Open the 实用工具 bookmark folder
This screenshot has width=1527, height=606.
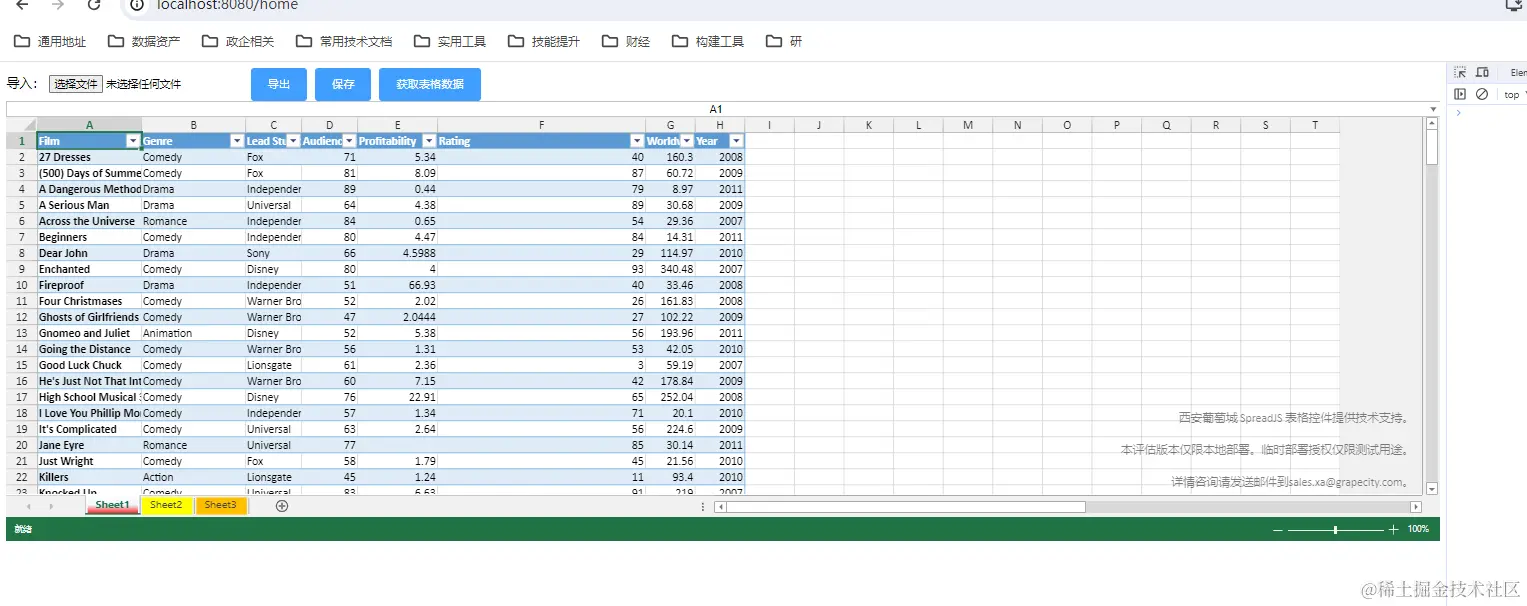point(450,41)
